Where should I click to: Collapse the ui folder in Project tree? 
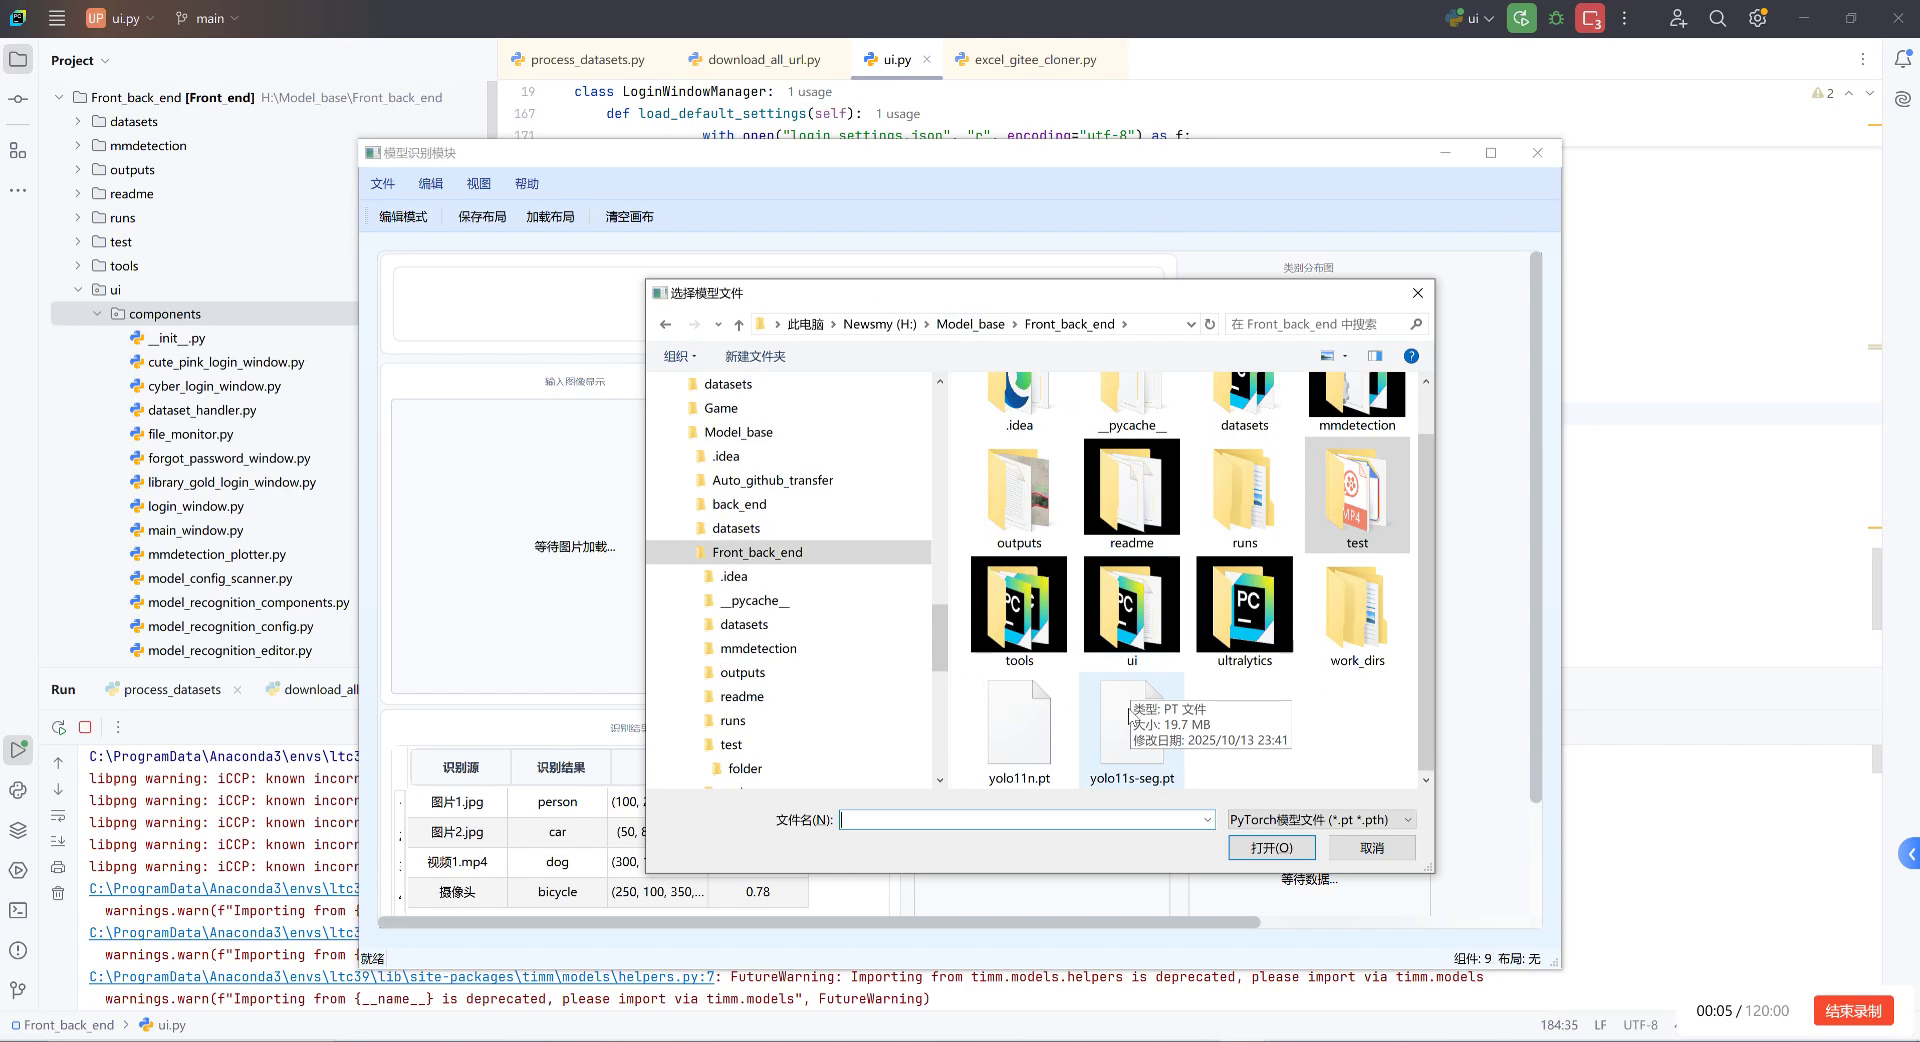pyautogui.click(x=78, y=290)
